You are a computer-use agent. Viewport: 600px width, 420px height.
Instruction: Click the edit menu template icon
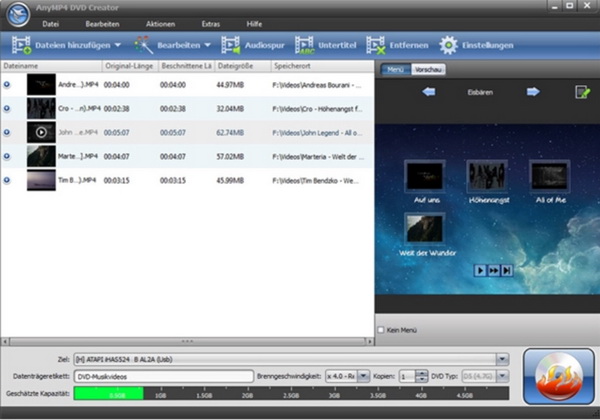[x=583, y=92]
